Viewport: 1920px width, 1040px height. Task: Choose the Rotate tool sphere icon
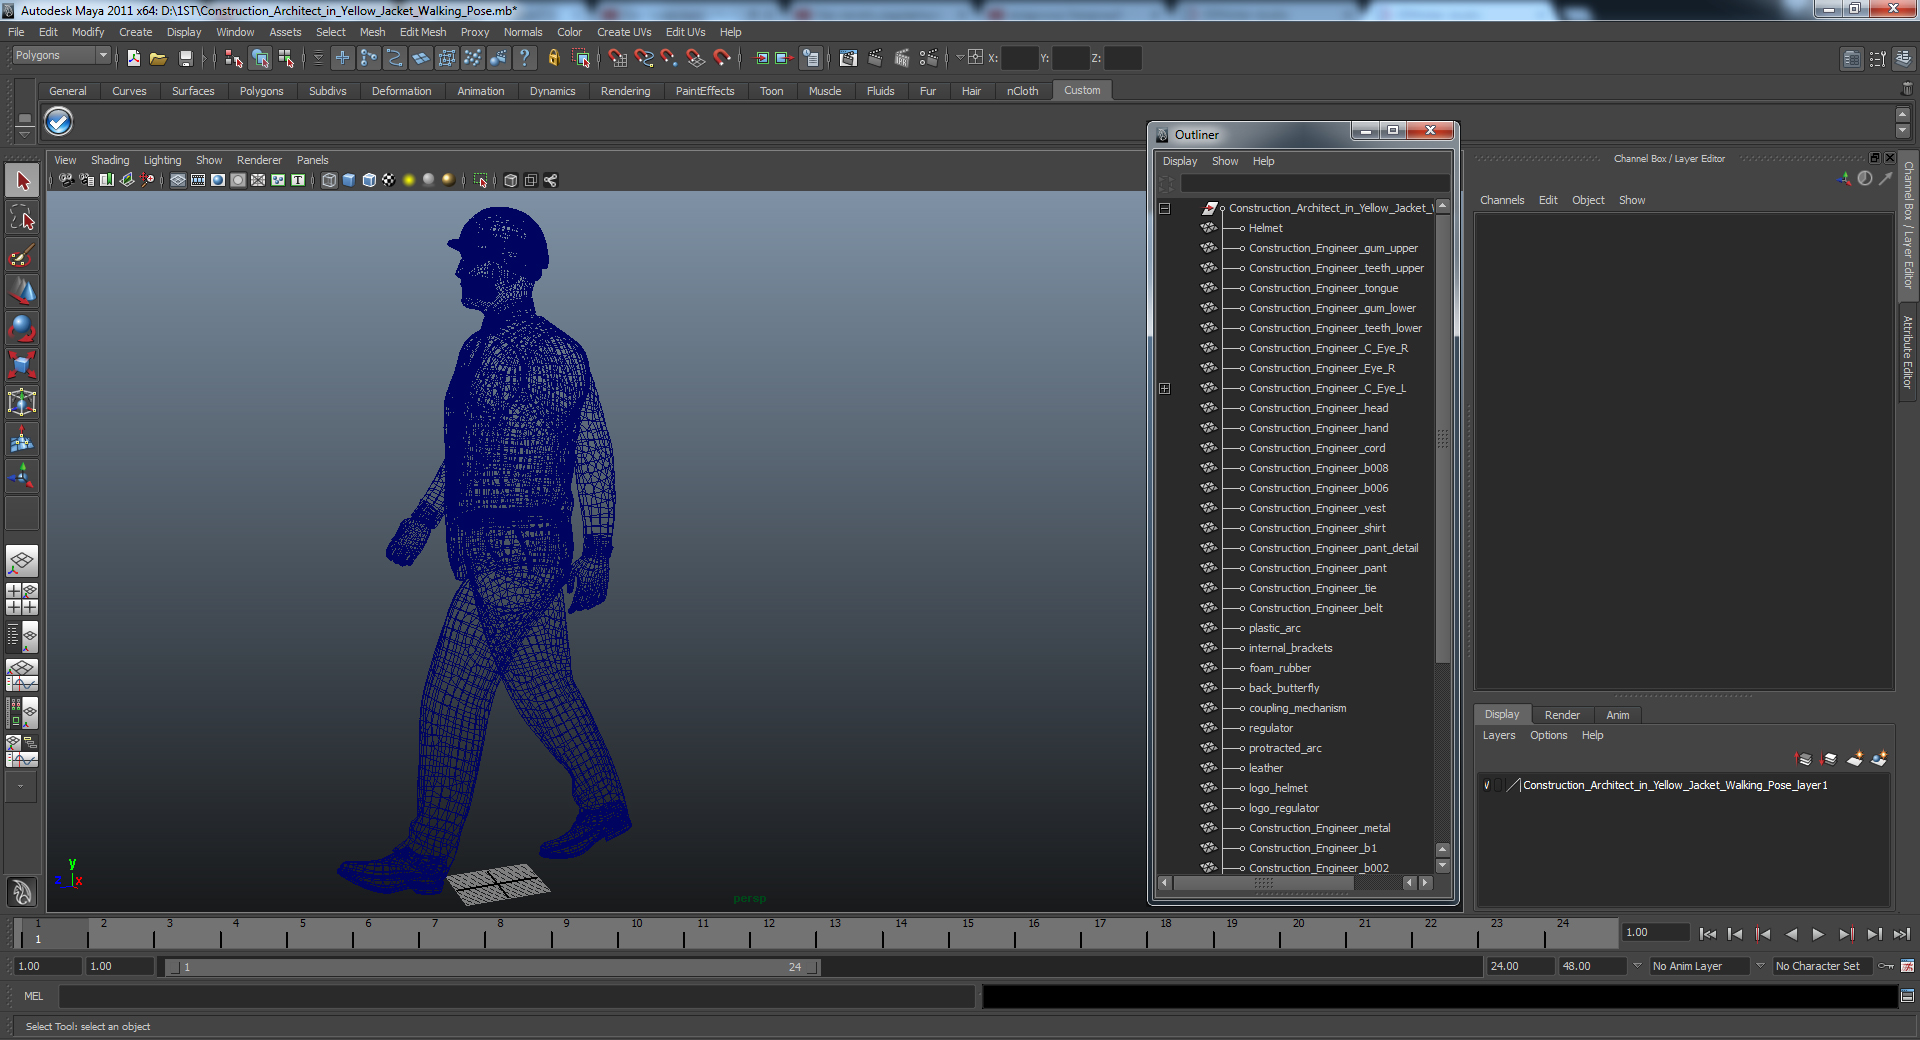pos(22,328)
